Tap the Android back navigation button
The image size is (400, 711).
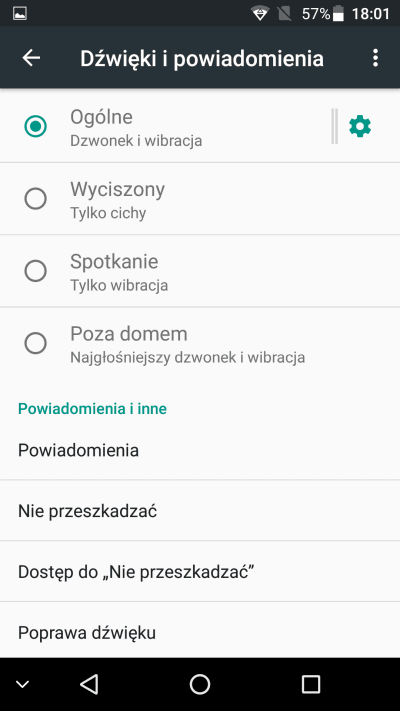pyautogui.click(x=89, y=684)
